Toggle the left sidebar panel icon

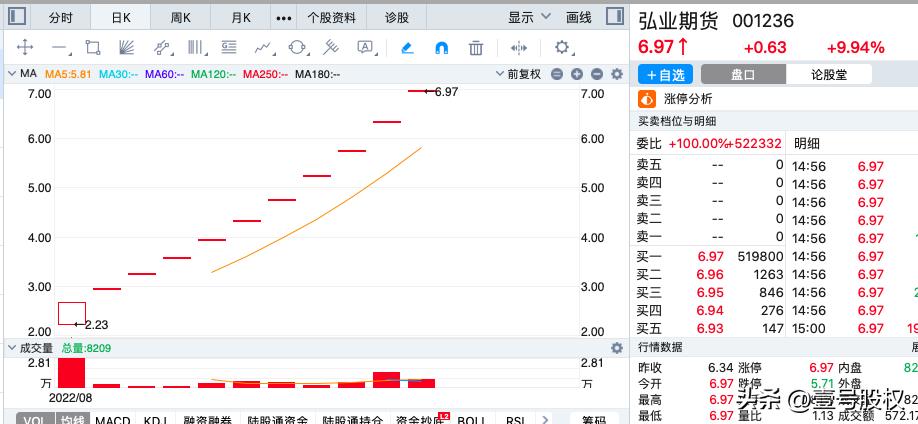pyautogui.click(x=17, y=16)
